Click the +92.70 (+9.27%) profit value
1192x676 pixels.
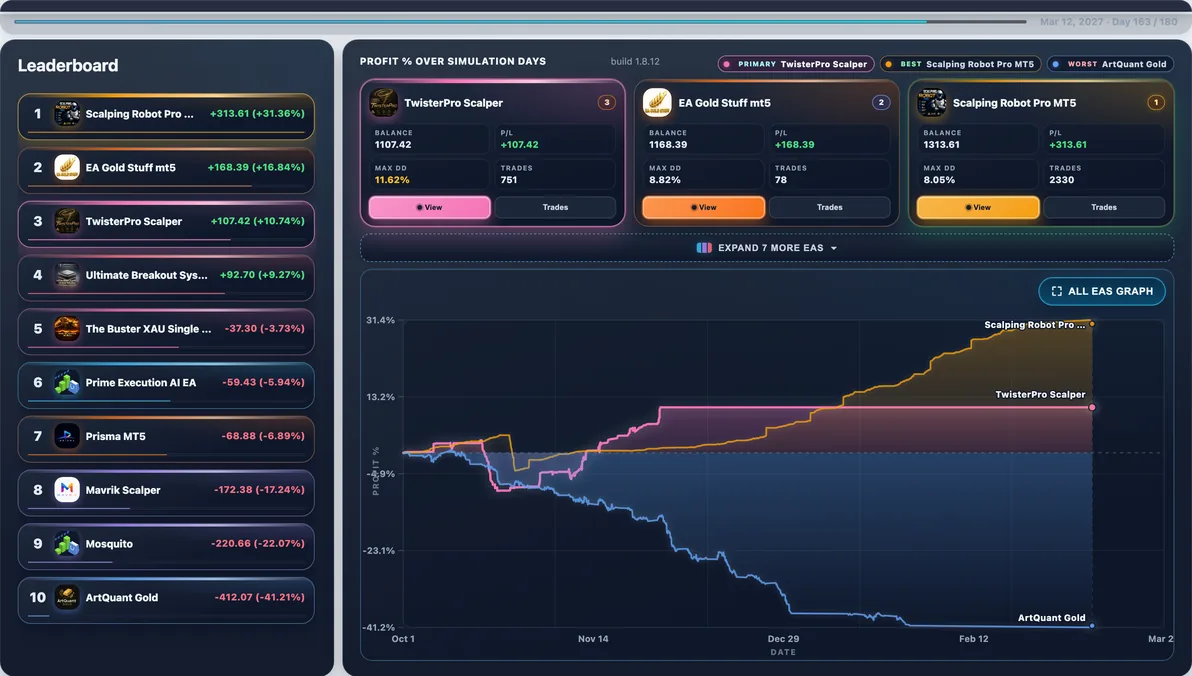tap(262, 275)
